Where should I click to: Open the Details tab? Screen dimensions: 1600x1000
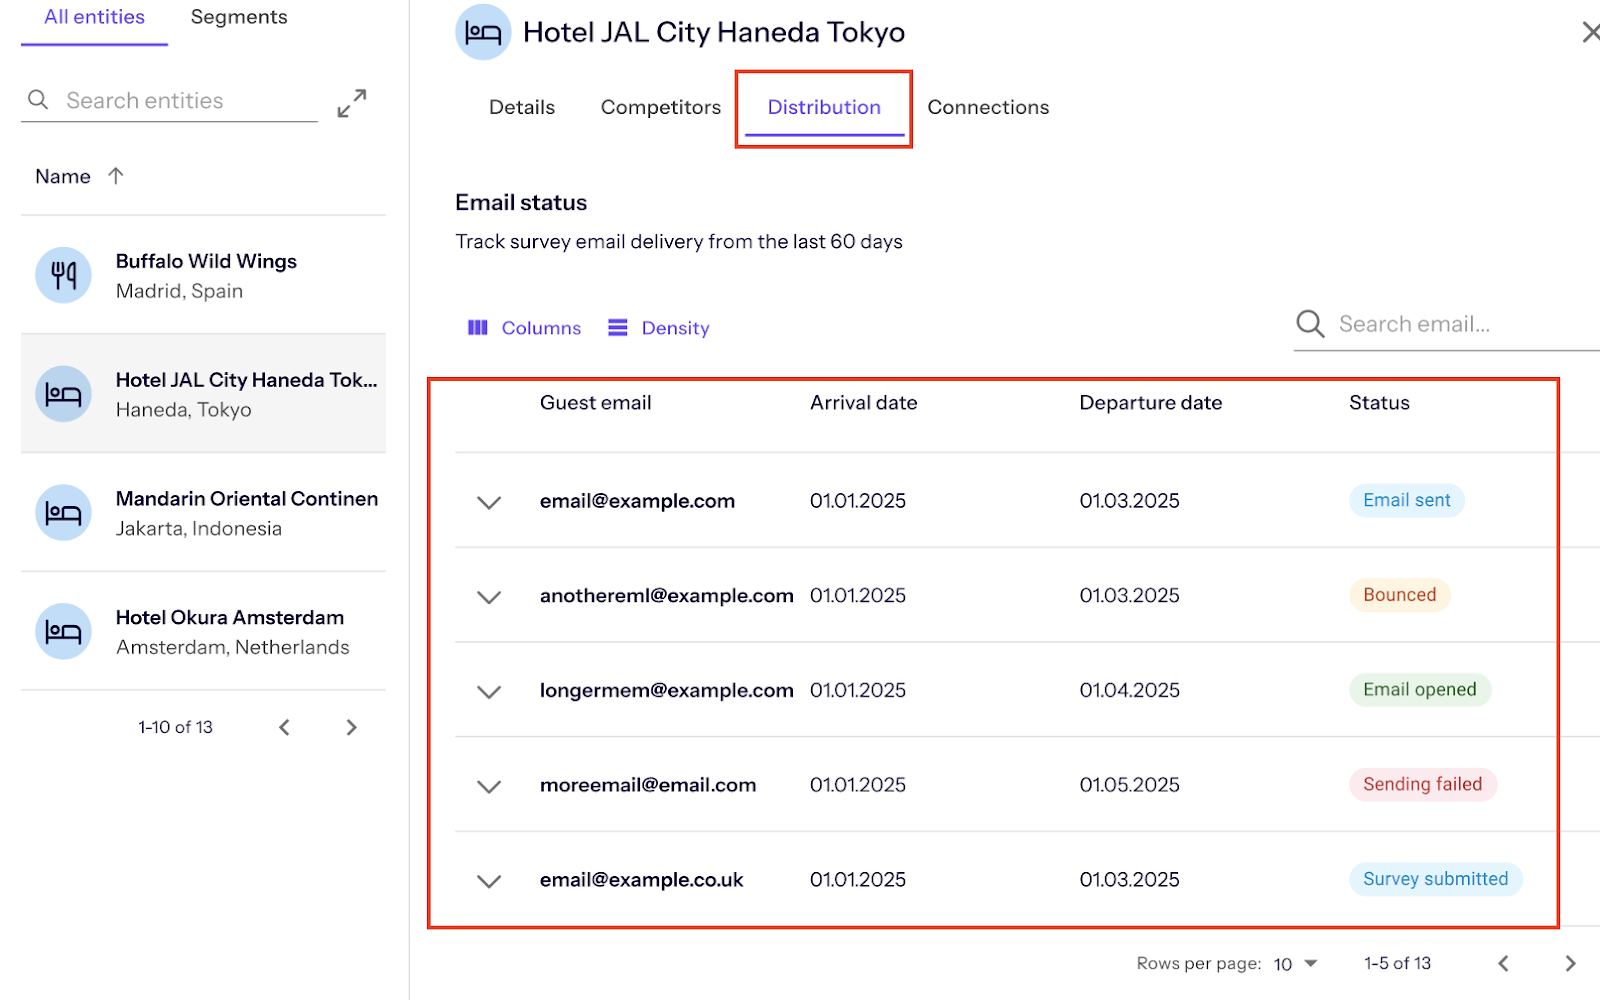[x=522, y=107]
